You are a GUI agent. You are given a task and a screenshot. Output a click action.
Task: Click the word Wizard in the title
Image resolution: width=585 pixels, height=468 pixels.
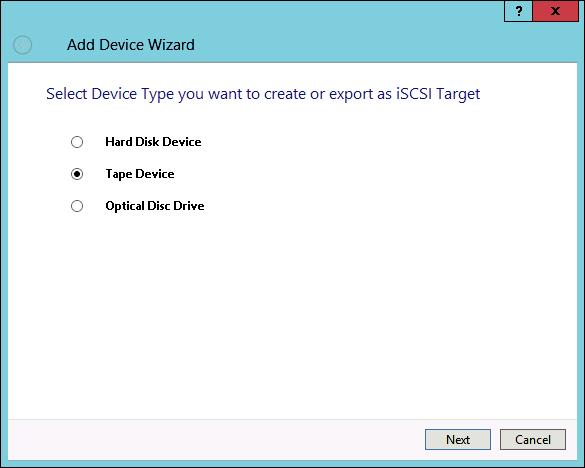click(x=171, y=45)
